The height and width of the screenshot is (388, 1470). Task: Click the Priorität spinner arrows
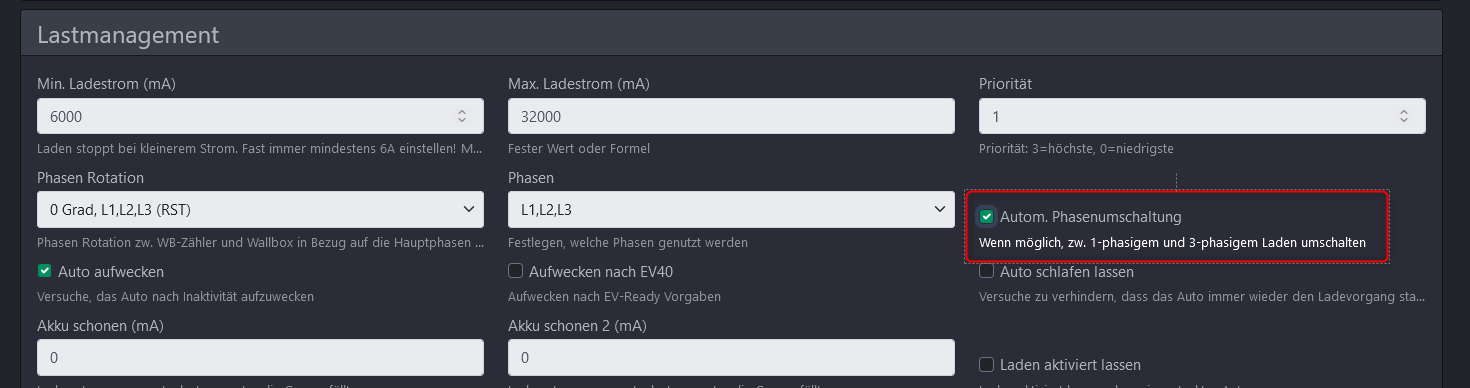1404,117
